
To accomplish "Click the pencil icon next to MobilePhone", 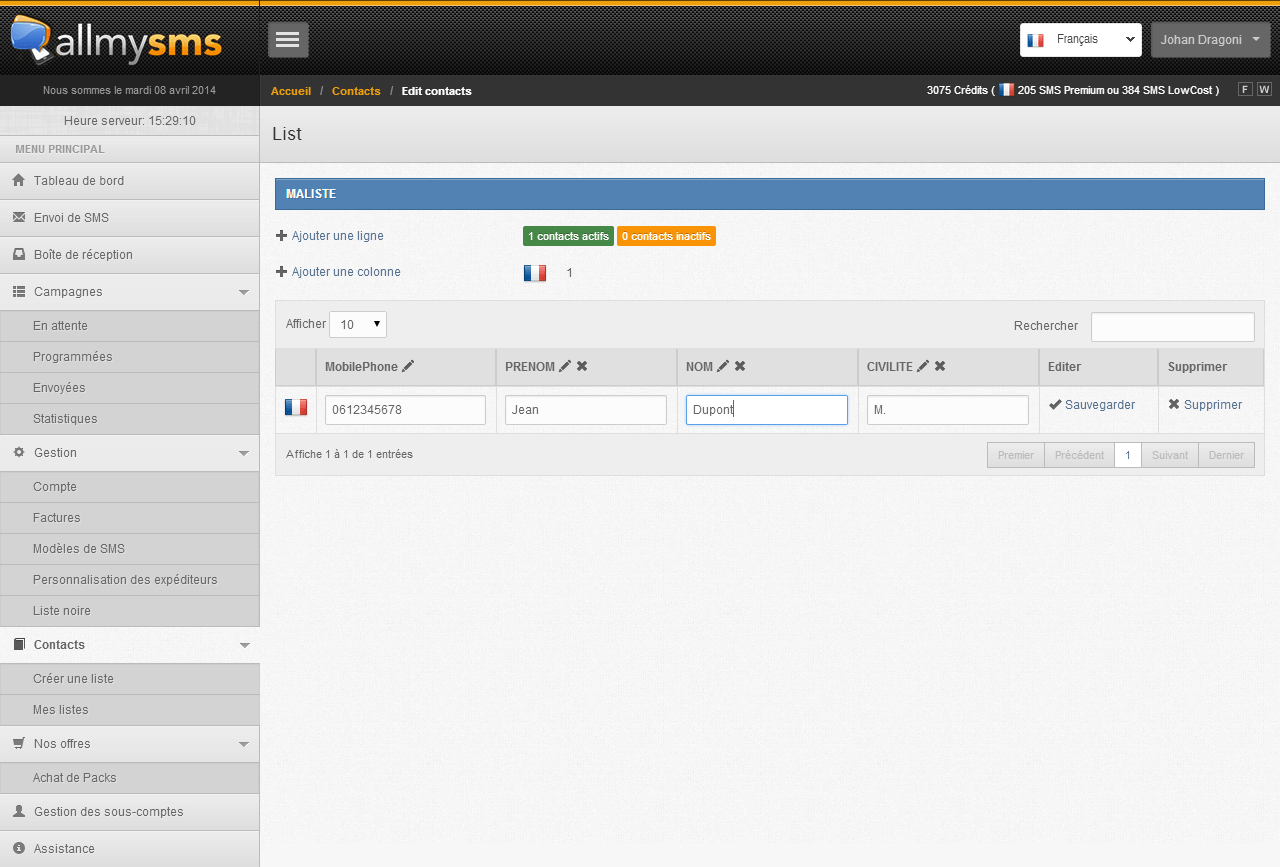I will 408,367.
